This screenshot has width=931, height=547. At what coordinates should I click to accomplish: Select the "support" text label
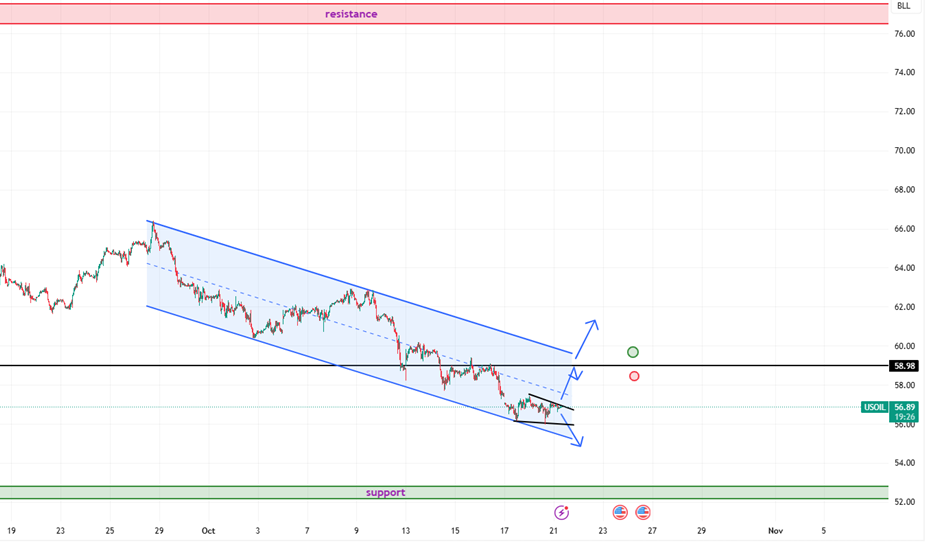(x=385, y=492)
